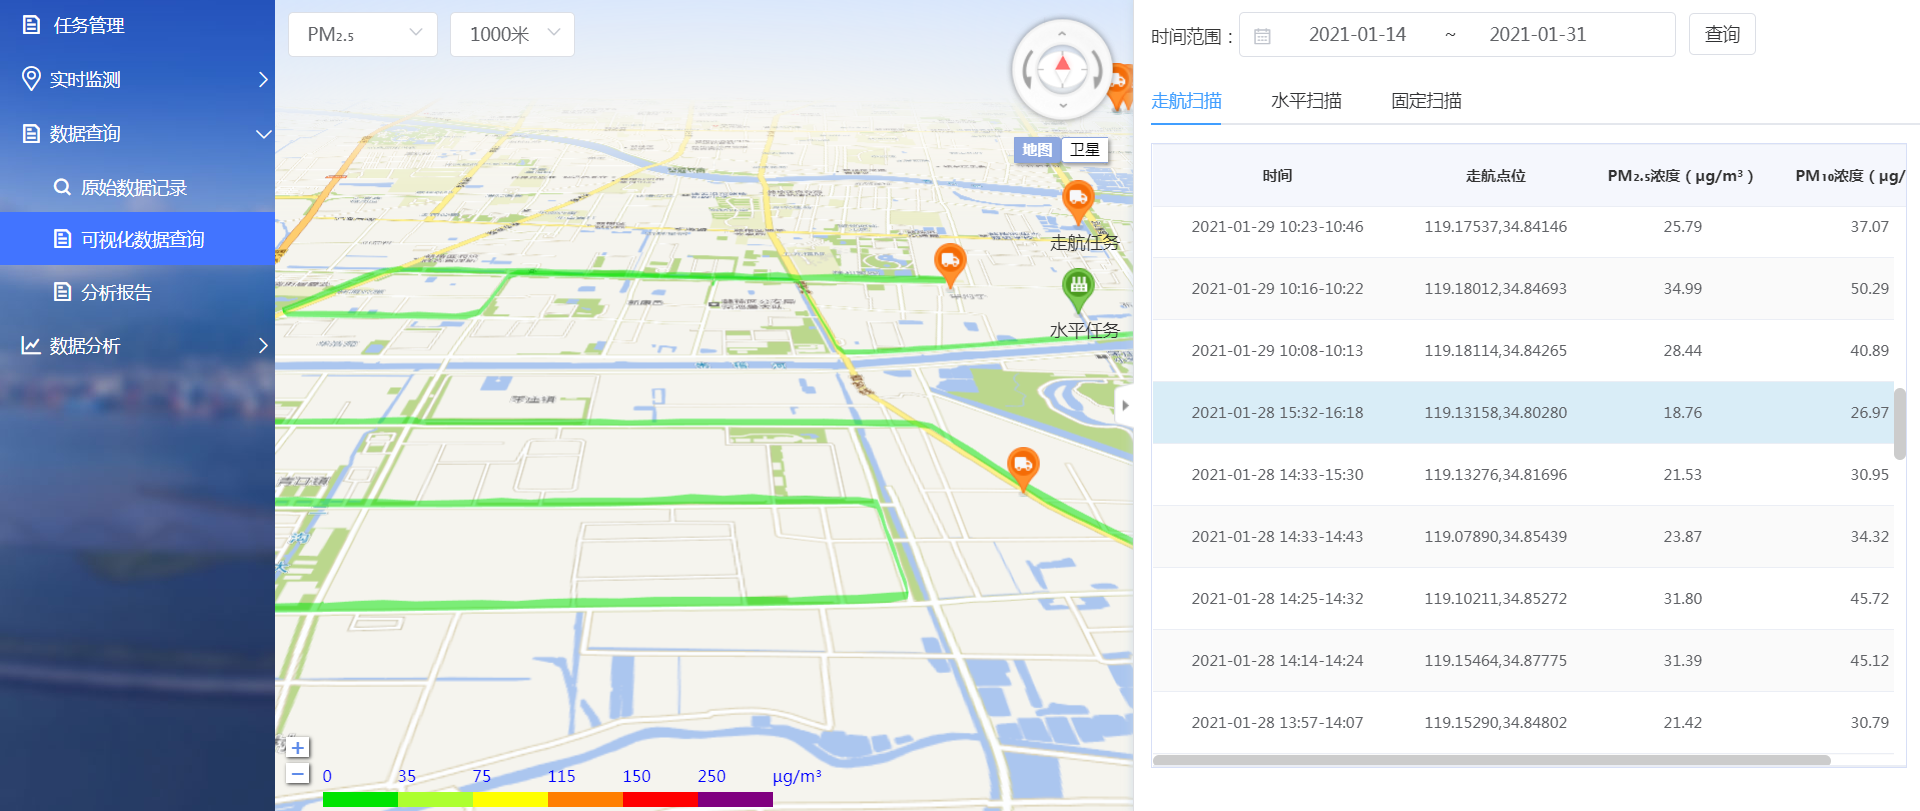Collapse side panel with arrow handle
Image resolution: width=1920 pixels, height=811 pixels.
point(1125,405)
